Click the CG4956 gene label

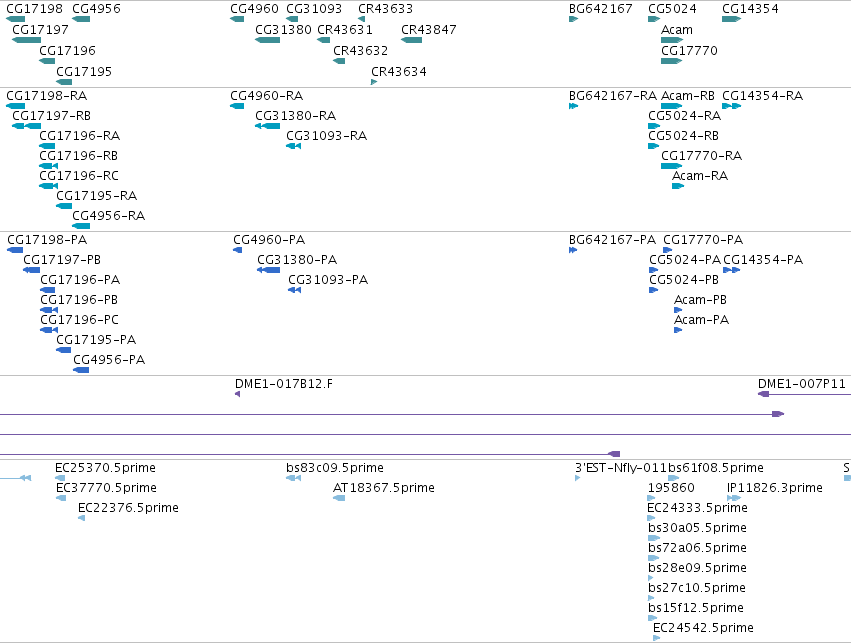coord(97,9)
